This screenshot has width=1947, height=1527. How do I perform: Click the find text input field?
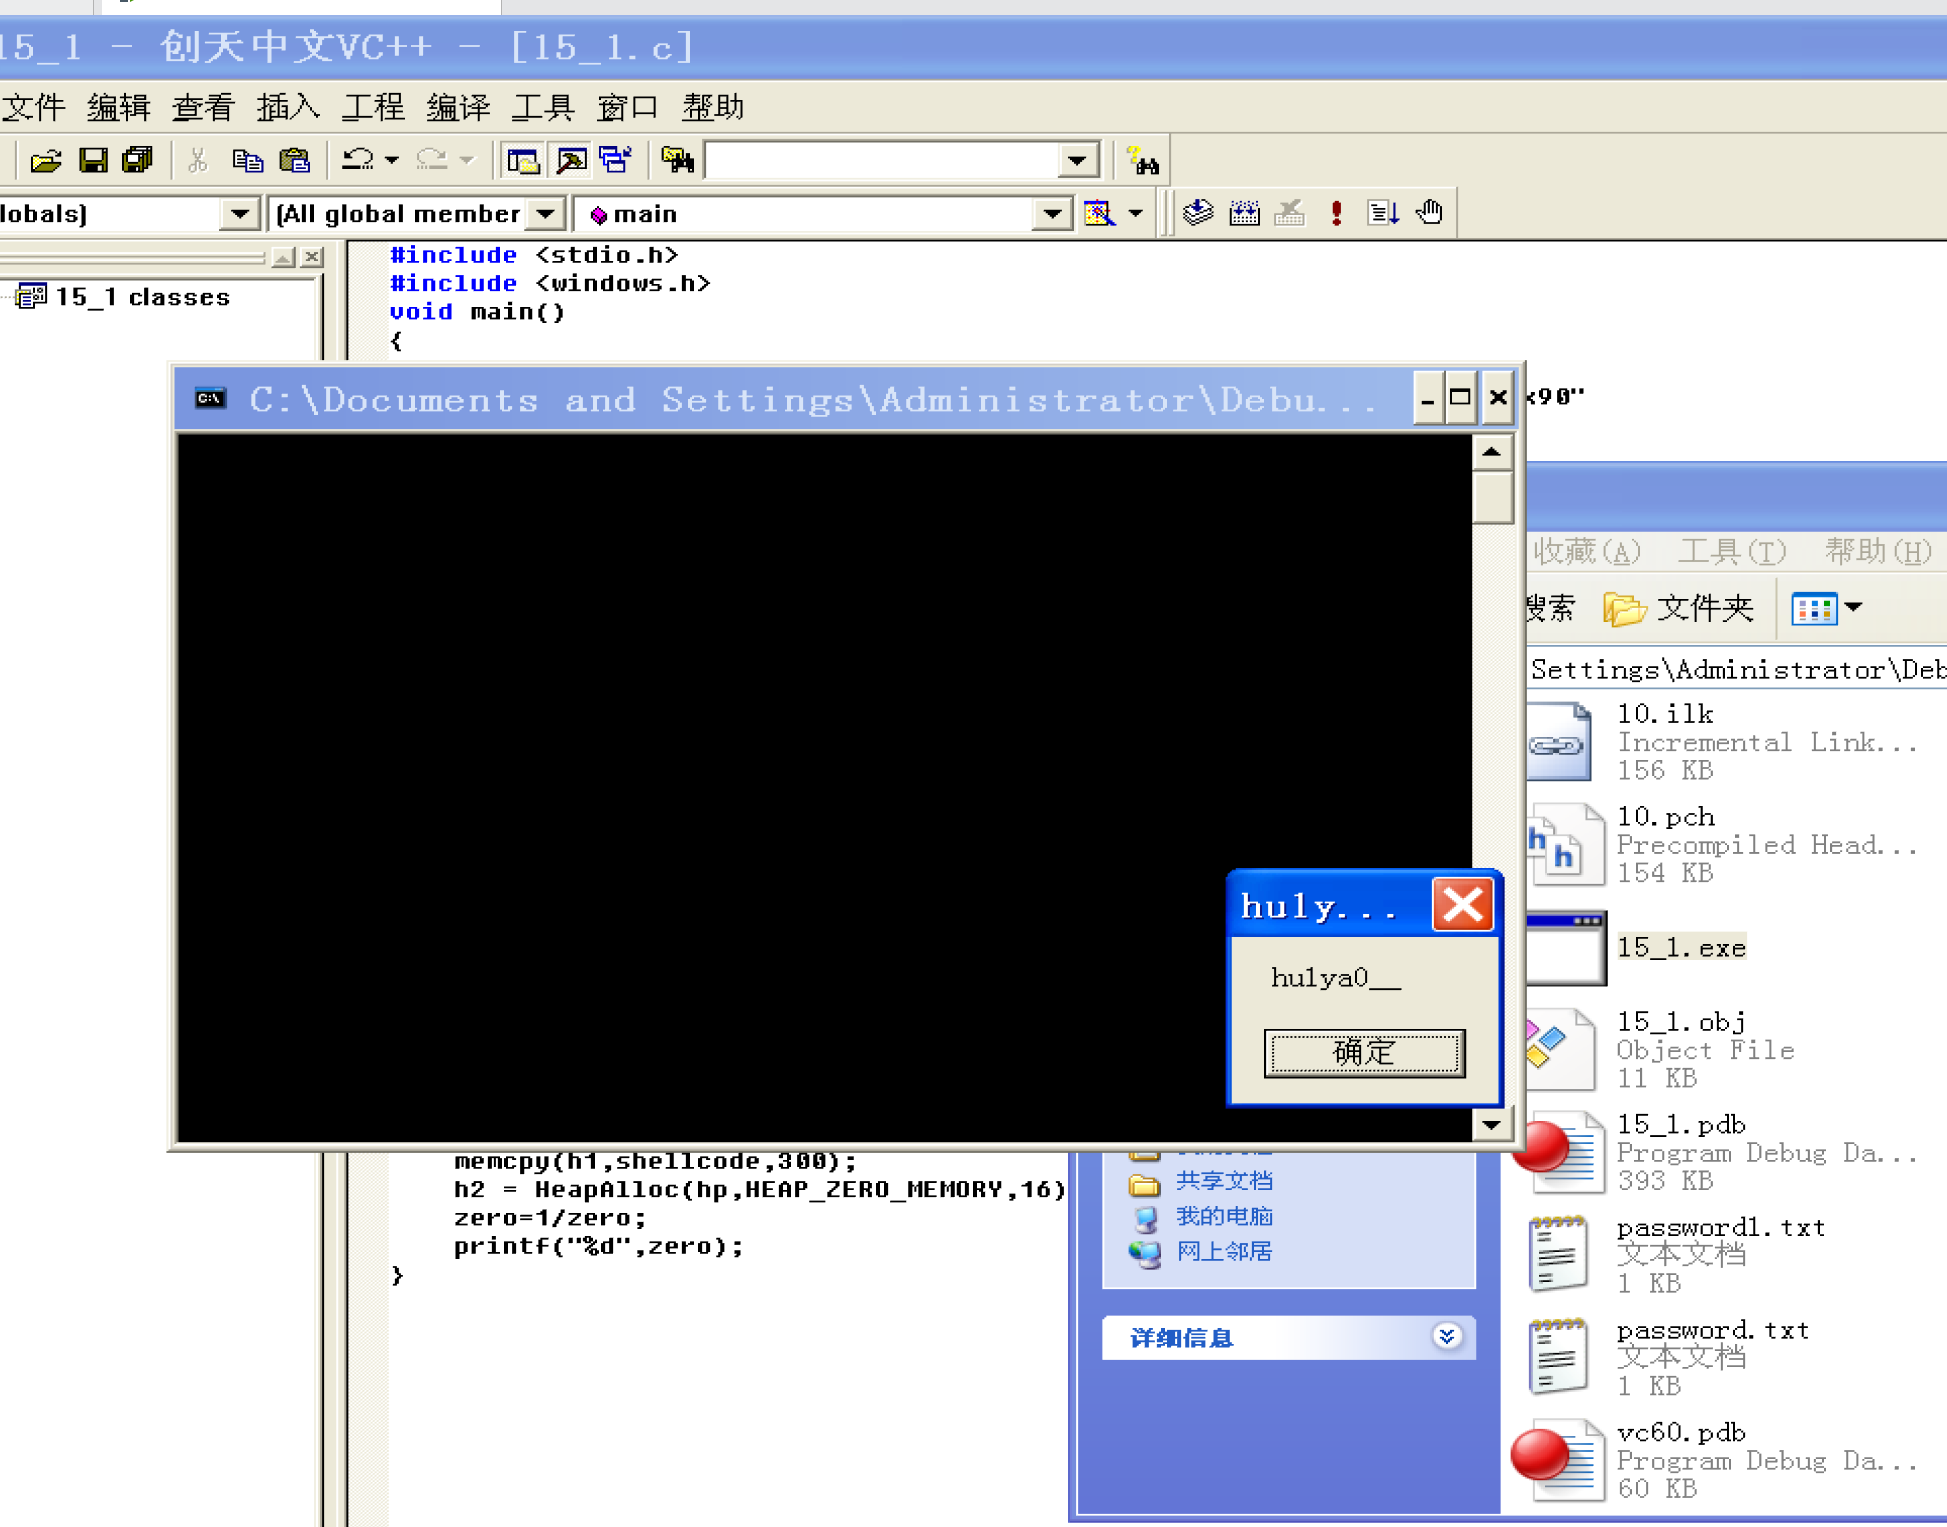point(882,160)
